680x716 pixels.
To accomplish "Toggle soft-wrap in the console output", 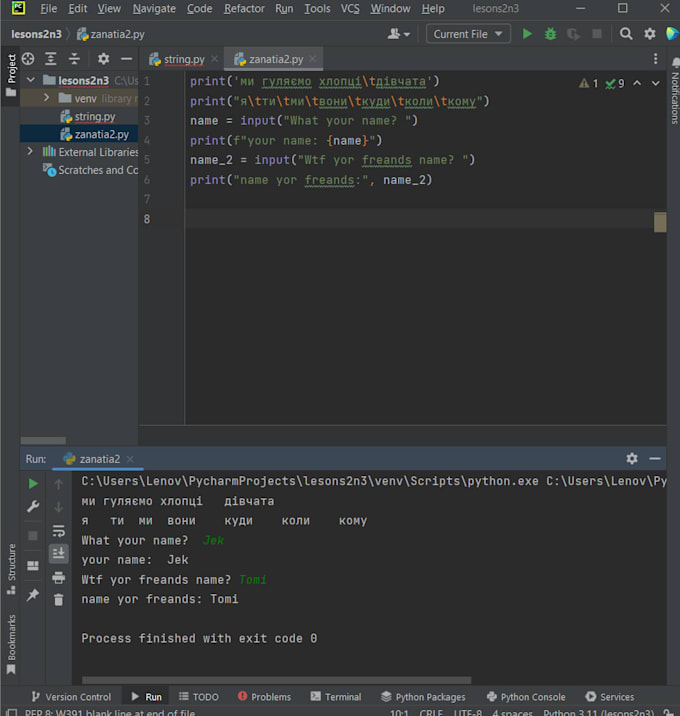I will coord(59,530).
